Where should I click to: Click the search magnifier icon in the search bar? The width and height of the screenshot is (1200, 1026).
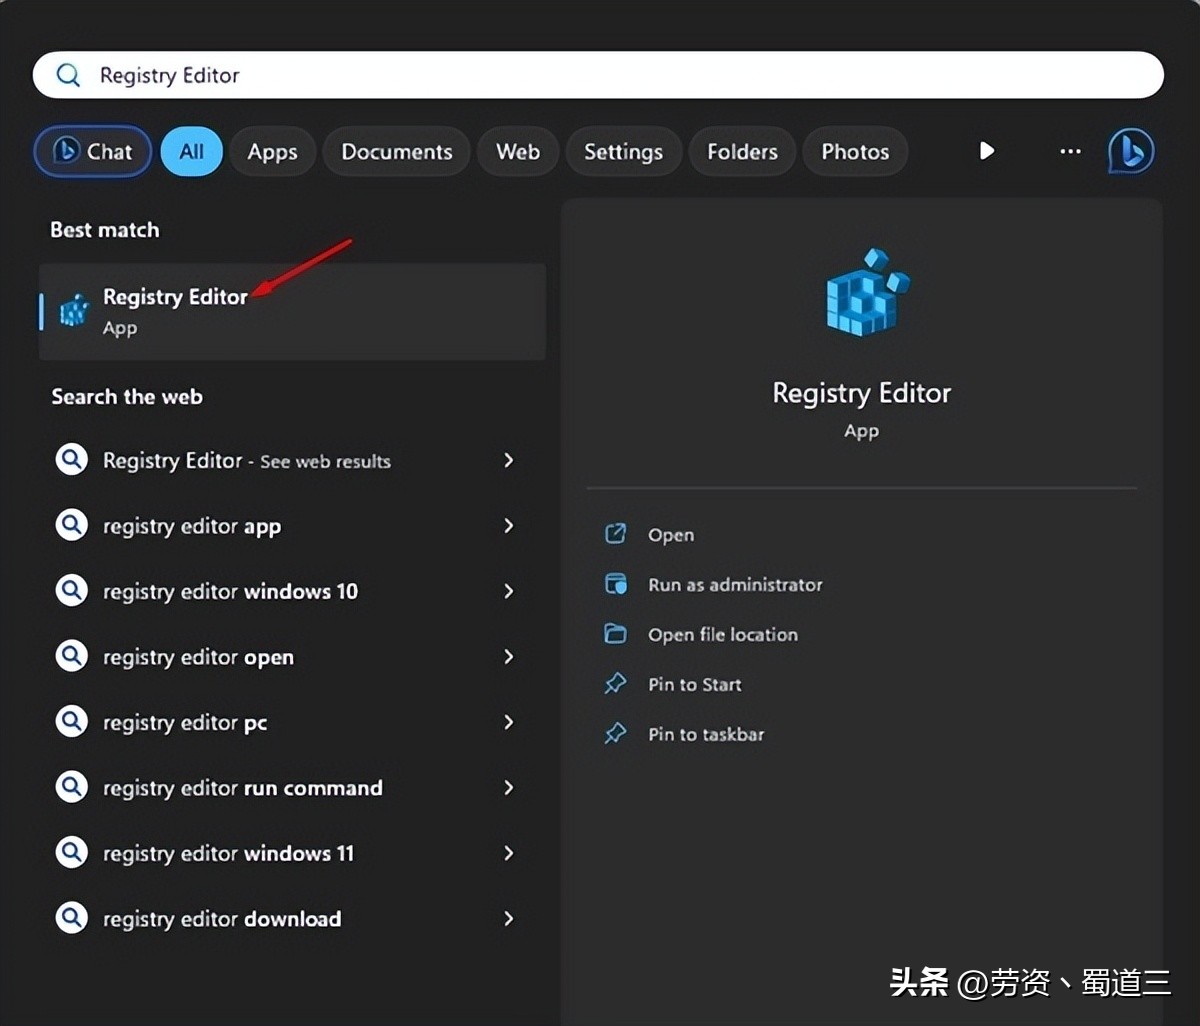[x=67, y=74]
